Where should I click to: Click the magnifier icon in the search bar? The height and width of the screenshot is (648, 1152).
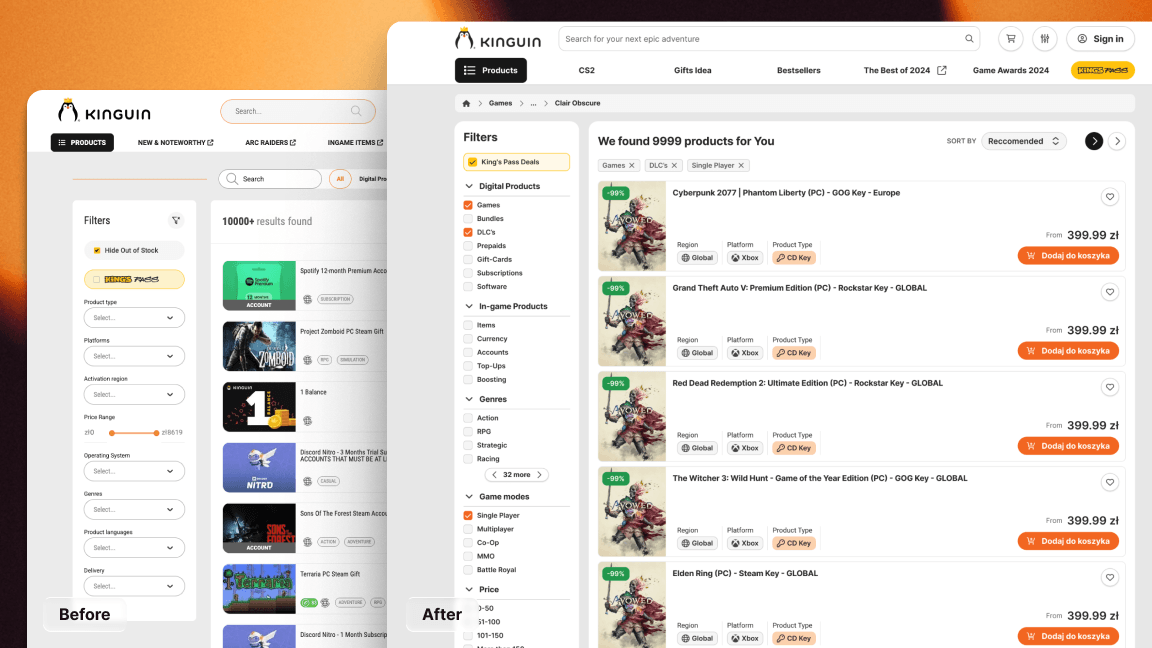click(x=969, y=38)
